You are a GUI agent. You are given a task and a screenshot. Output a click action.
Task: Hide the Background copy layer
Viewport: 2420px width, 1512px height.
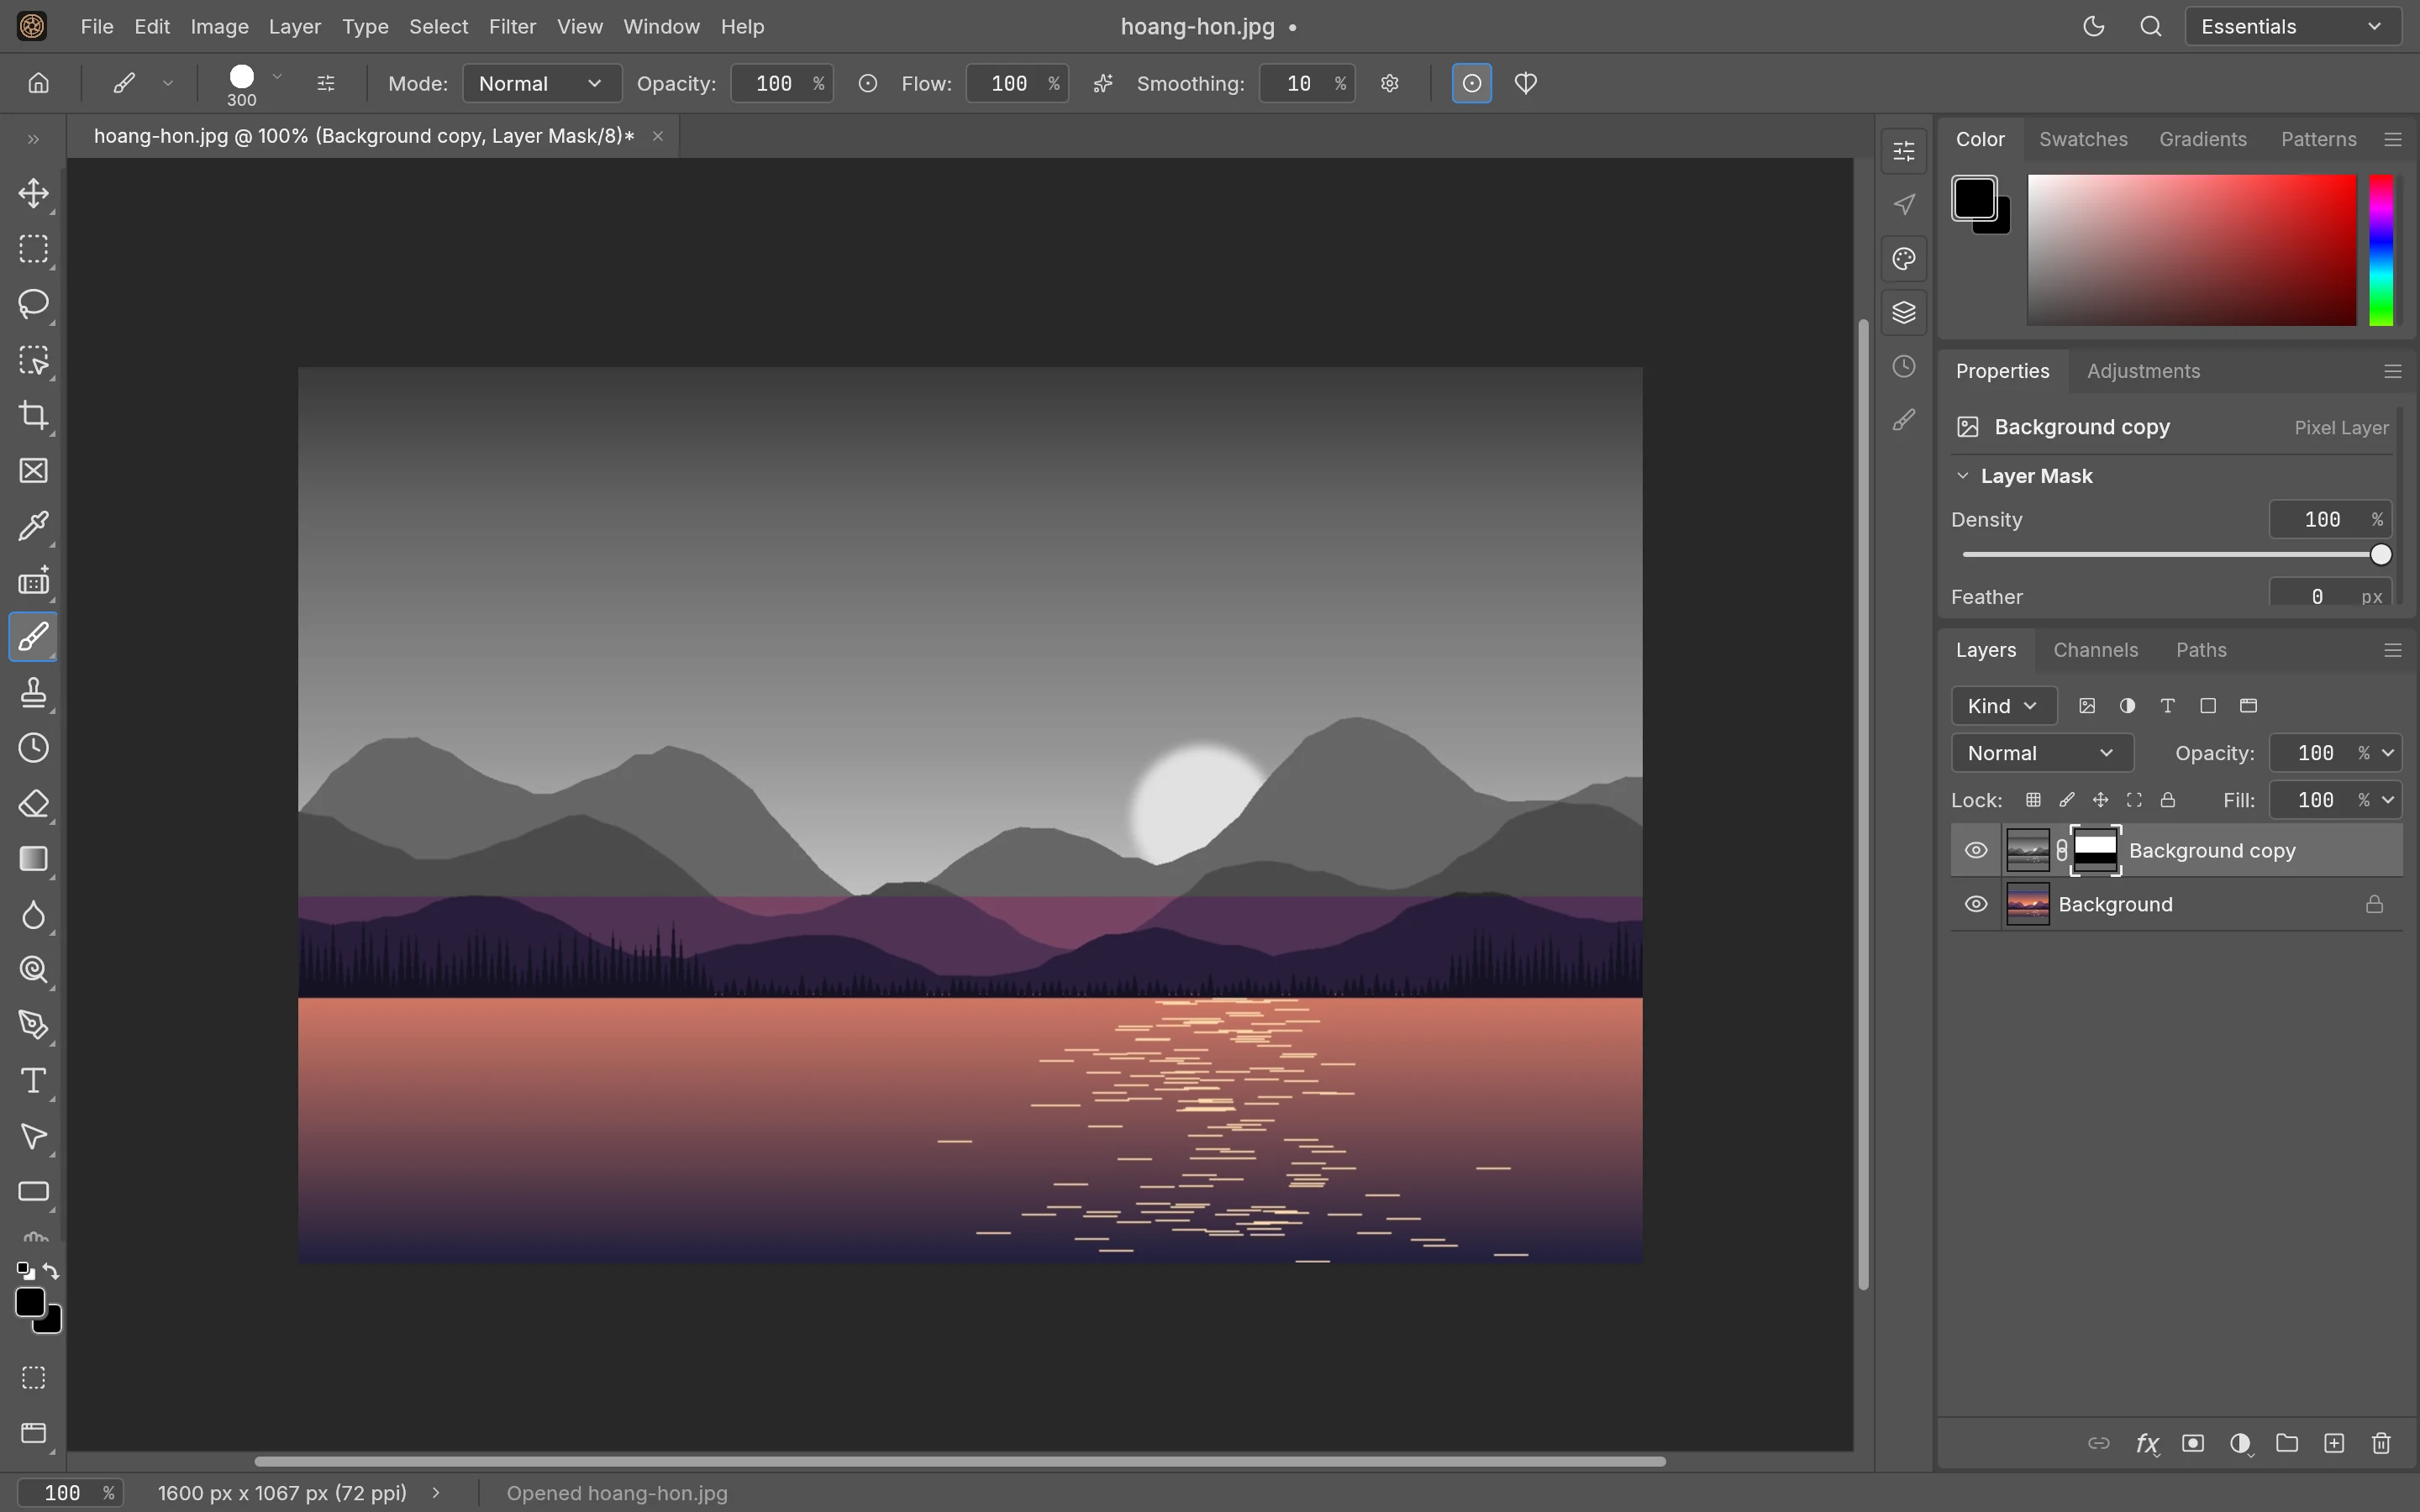pos(1975,851)
